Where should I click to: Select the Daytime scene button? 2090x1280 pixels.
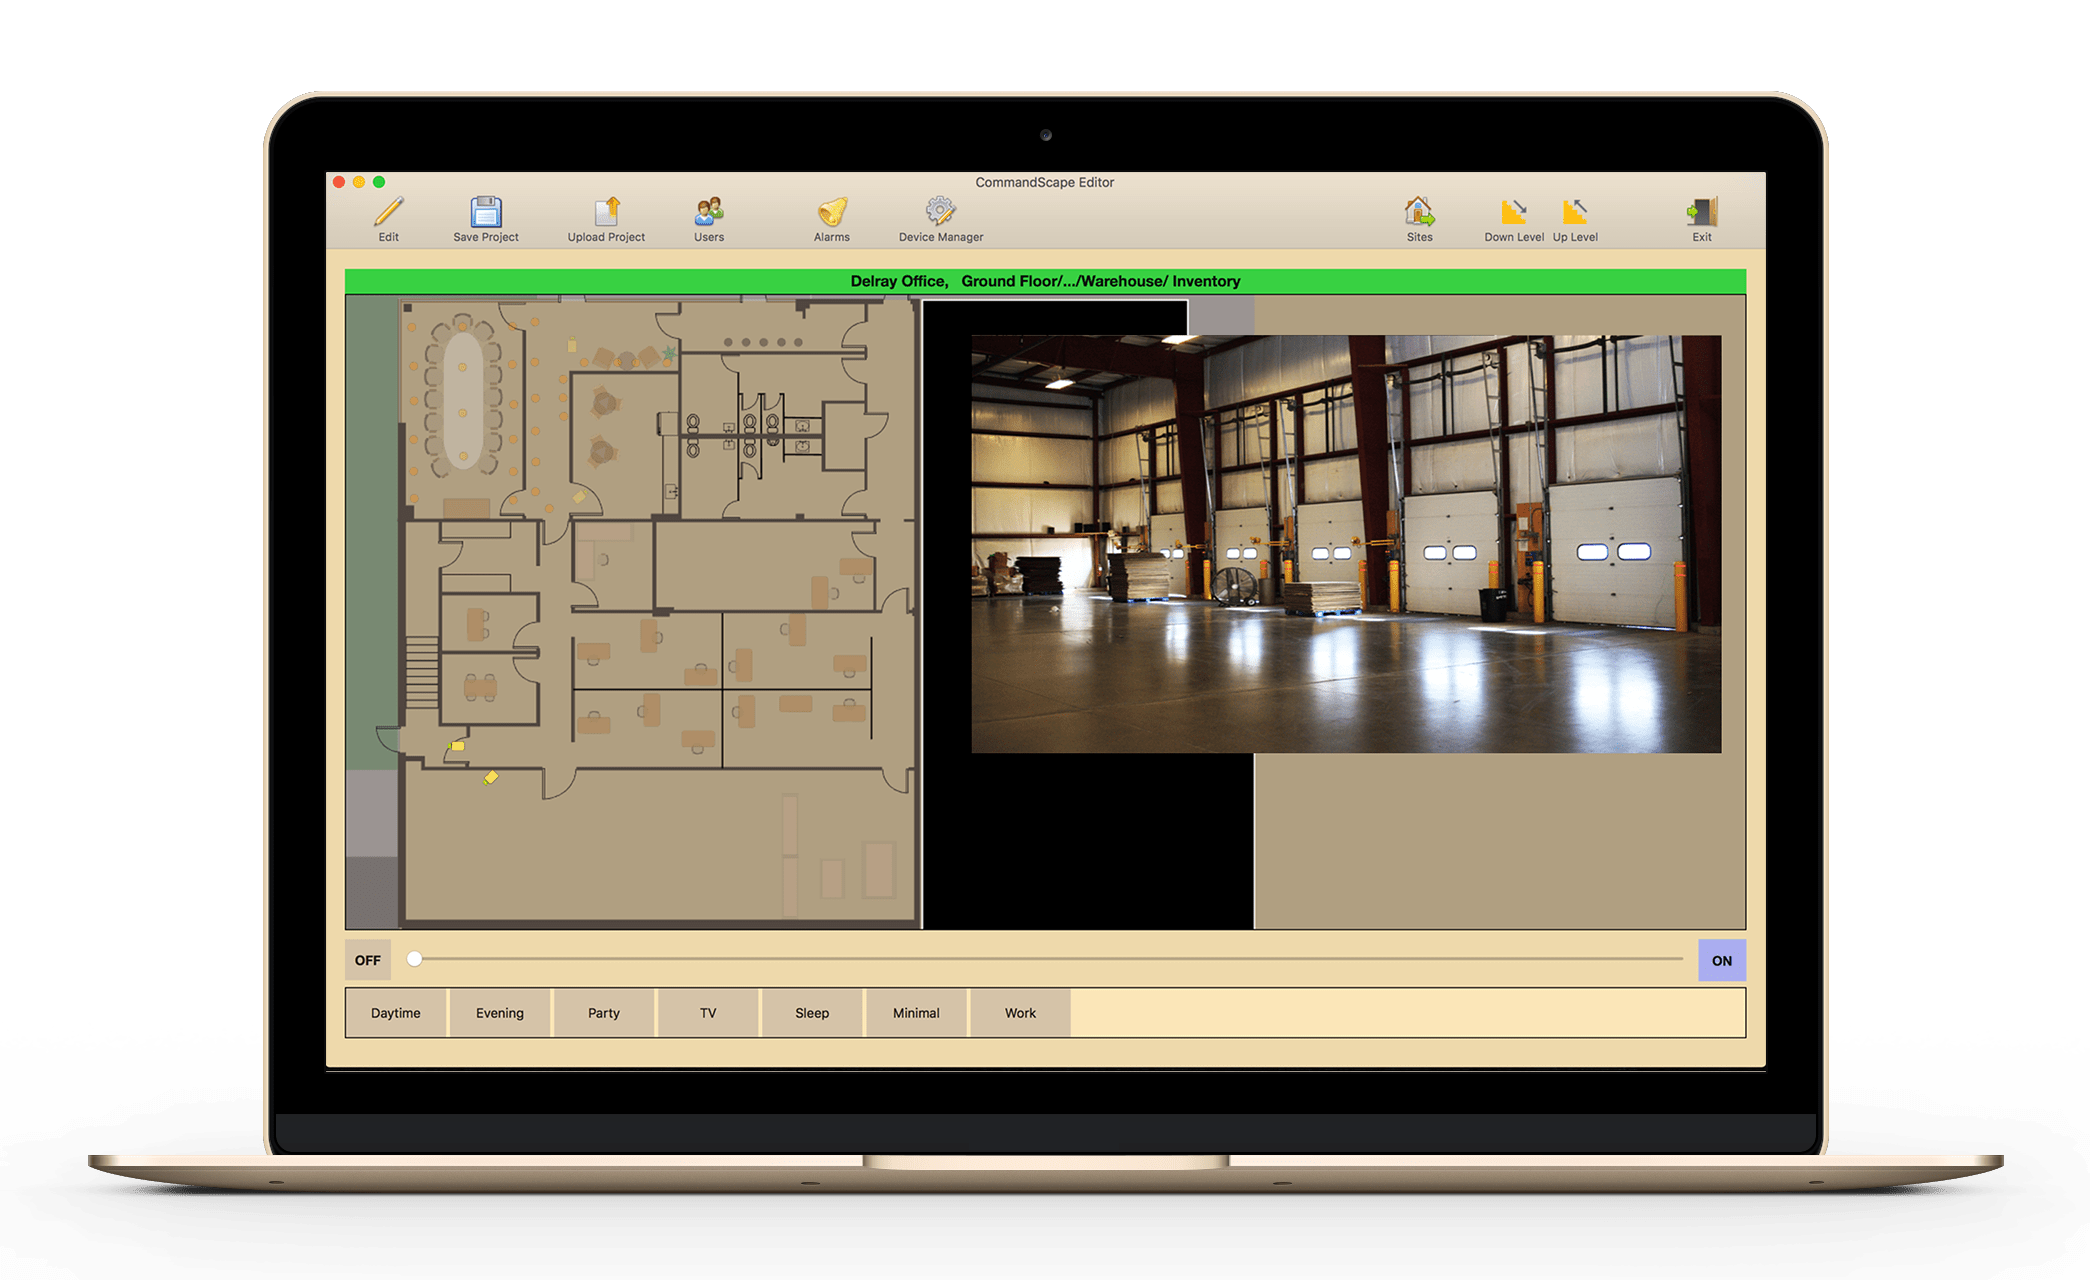coord(396,1013)
